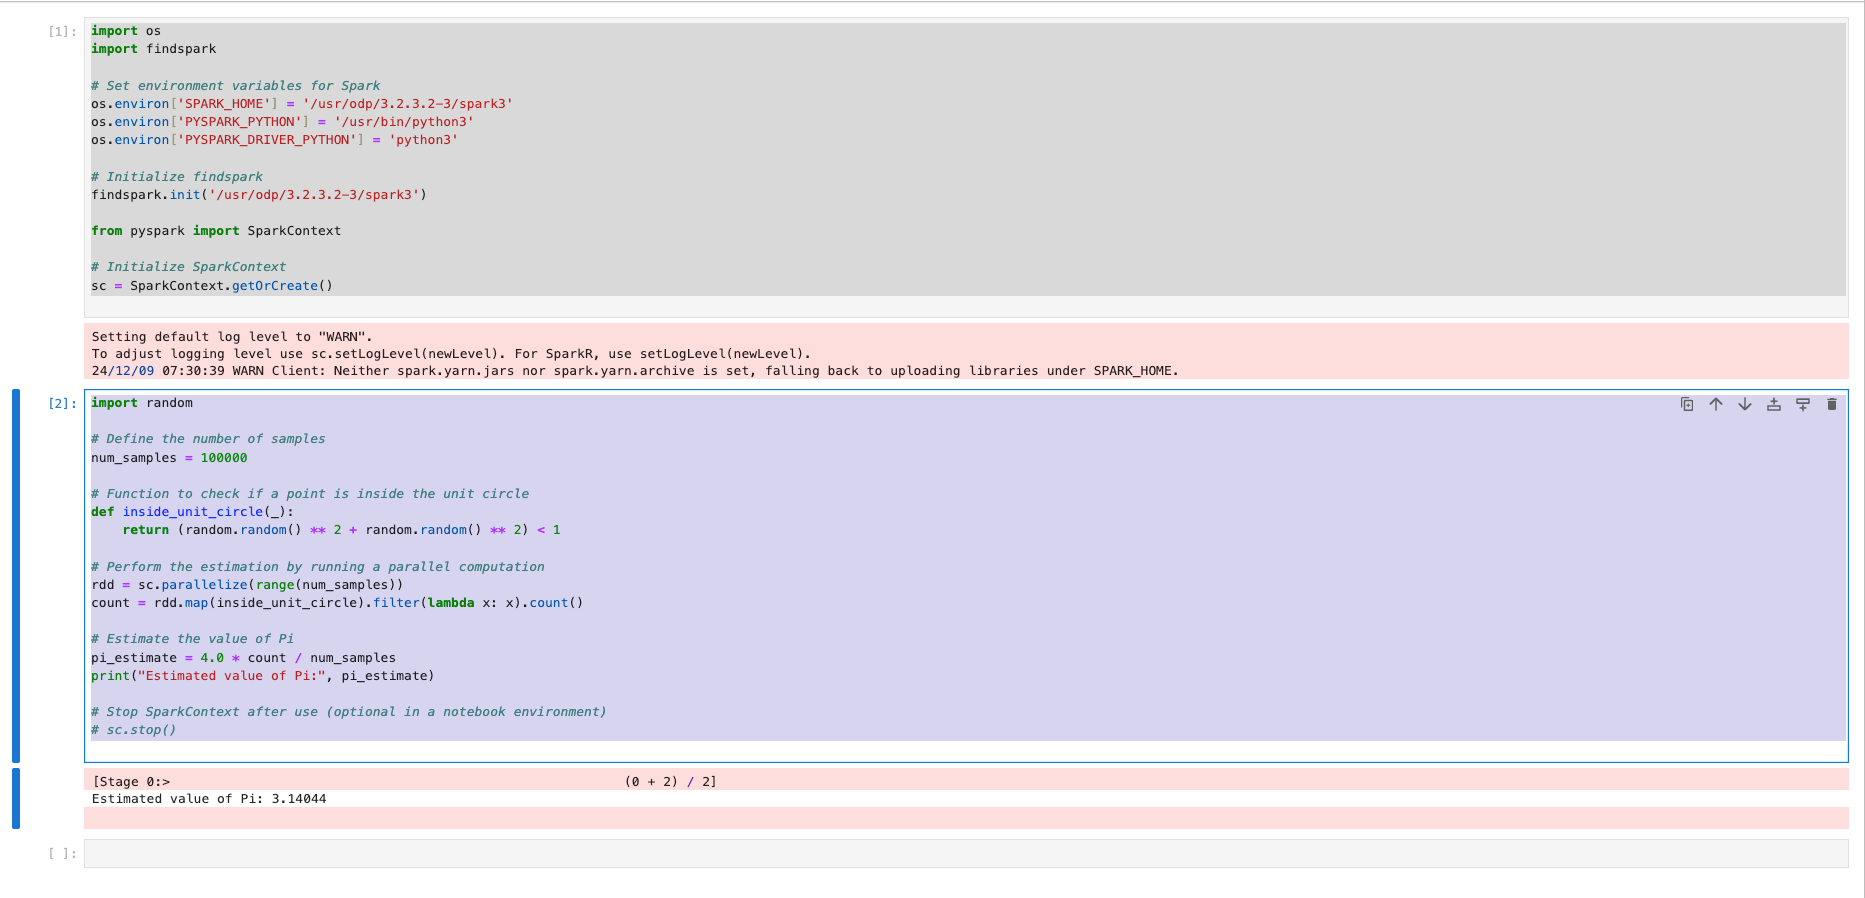
Task: Select cell 1 via its [1]: prompt
Action: pos(62,31)
